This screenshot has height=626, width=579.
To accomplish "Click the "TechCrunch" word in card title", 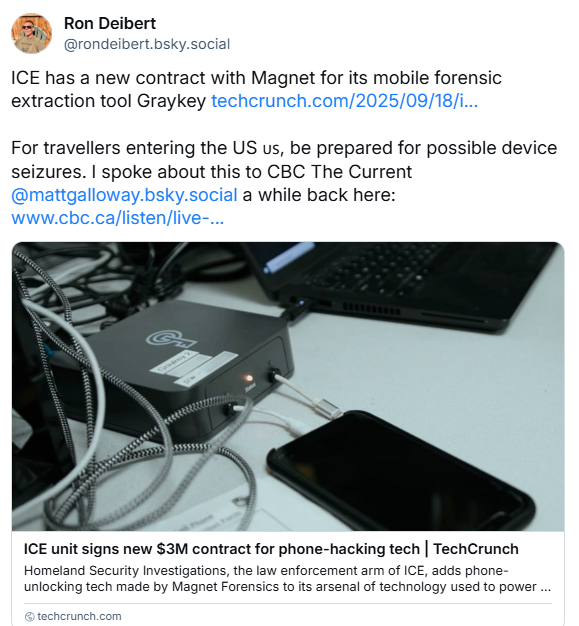I will point(476,549).
